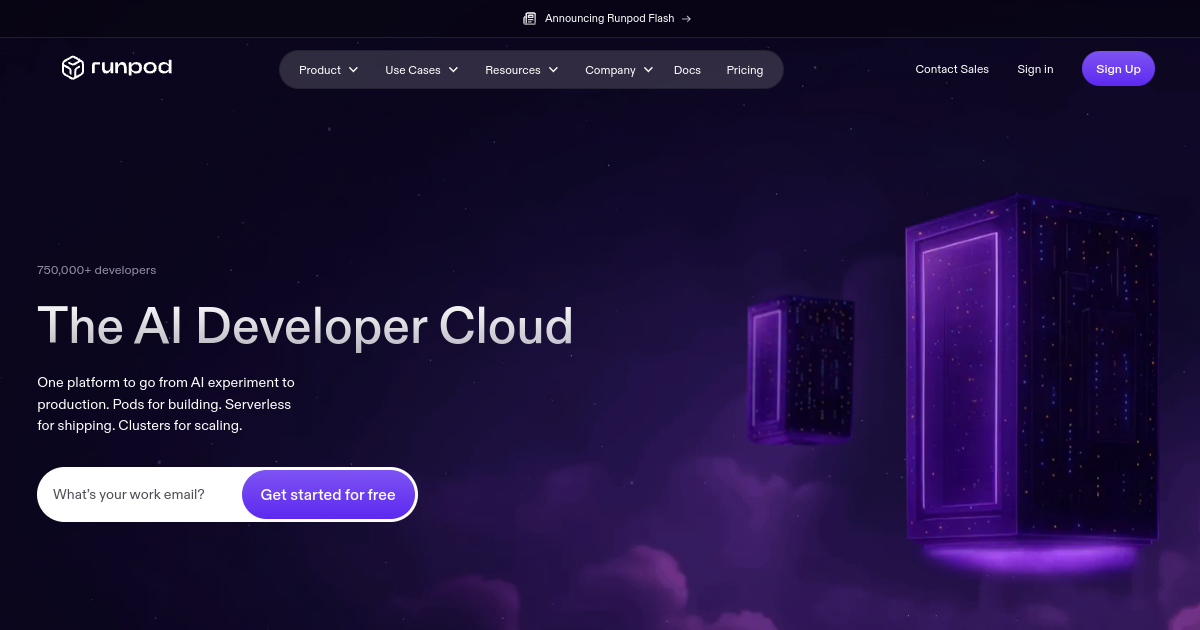Open the Use Cases menu
The width and height of the screenshot is (1200, 630).
click(421, 70)
